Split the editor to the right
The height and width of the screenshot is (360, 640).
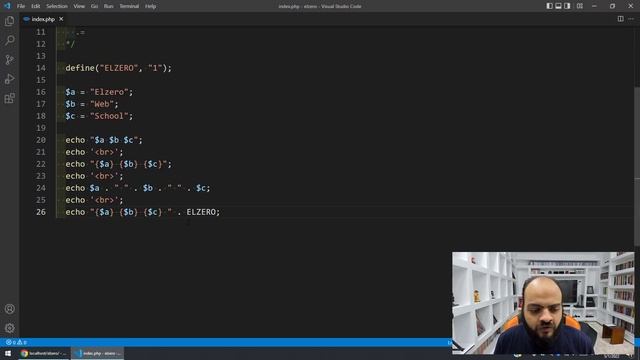[620, 19]
